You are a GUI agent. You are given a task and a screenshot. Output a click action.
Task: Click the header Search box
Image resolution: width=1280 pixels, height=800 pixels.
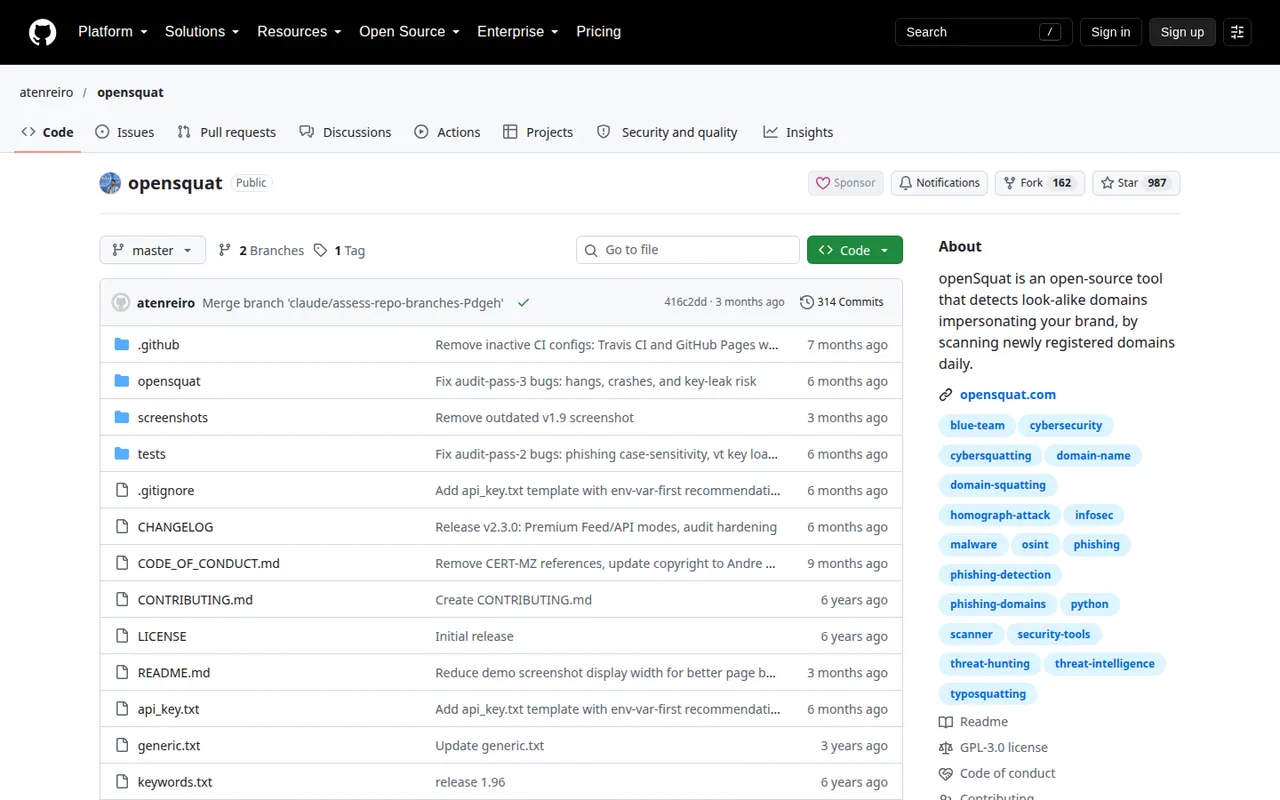tap(983, 32)
